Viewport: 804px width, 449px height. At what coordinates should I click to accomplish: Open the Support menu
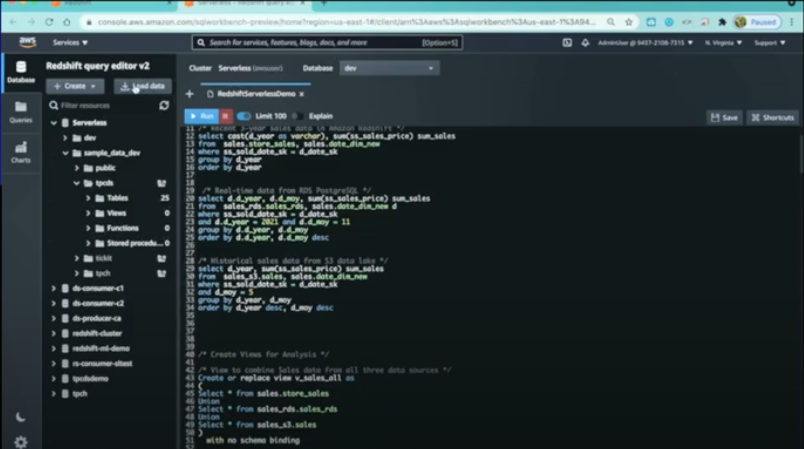click(x=770, y=43)
